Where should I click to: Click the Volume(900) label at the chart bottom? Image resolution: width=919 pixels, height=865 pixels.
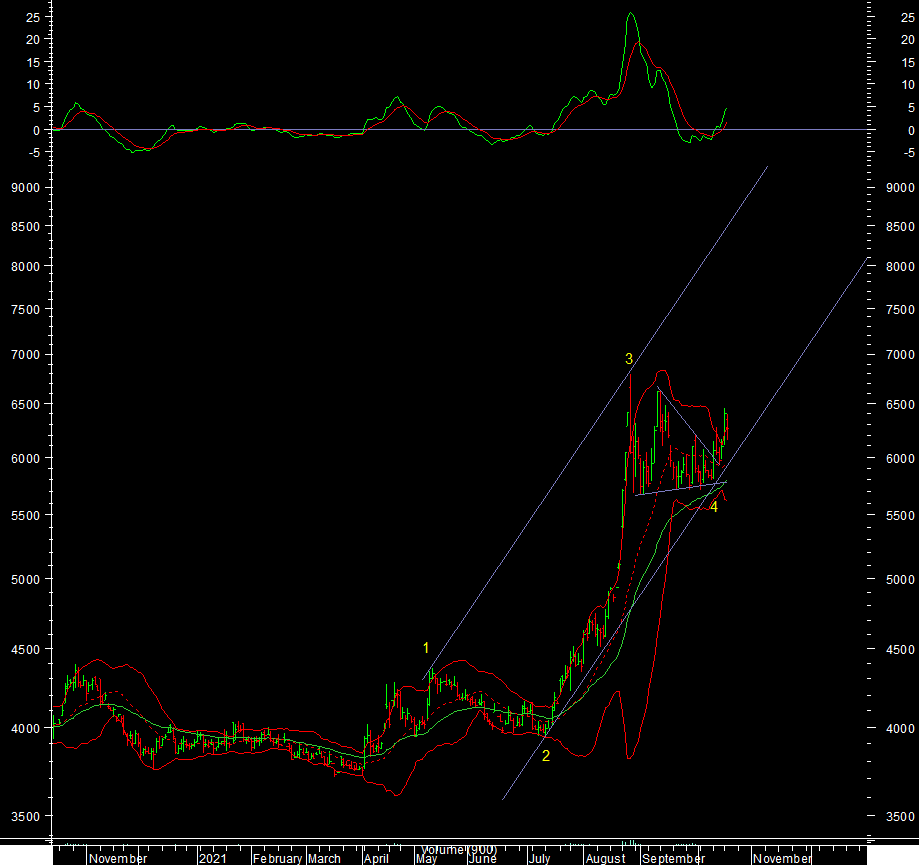458,849
